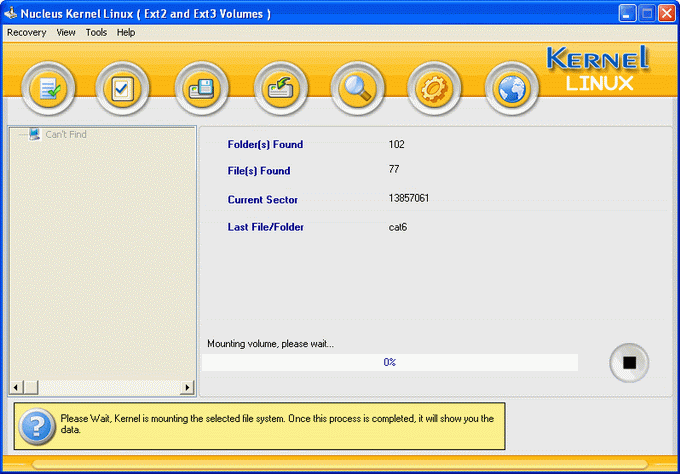Click the tree panel left scroll arrow

tap(16, 387)
